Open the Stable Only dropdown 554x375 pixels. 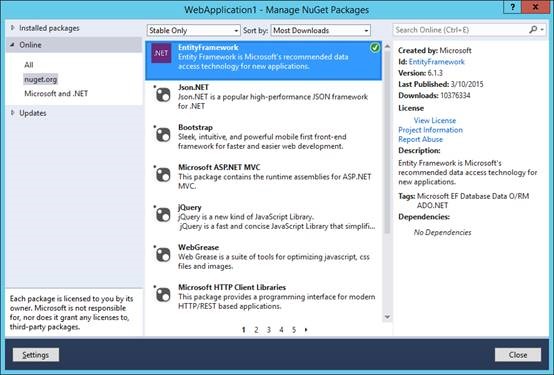coord(193,30)
